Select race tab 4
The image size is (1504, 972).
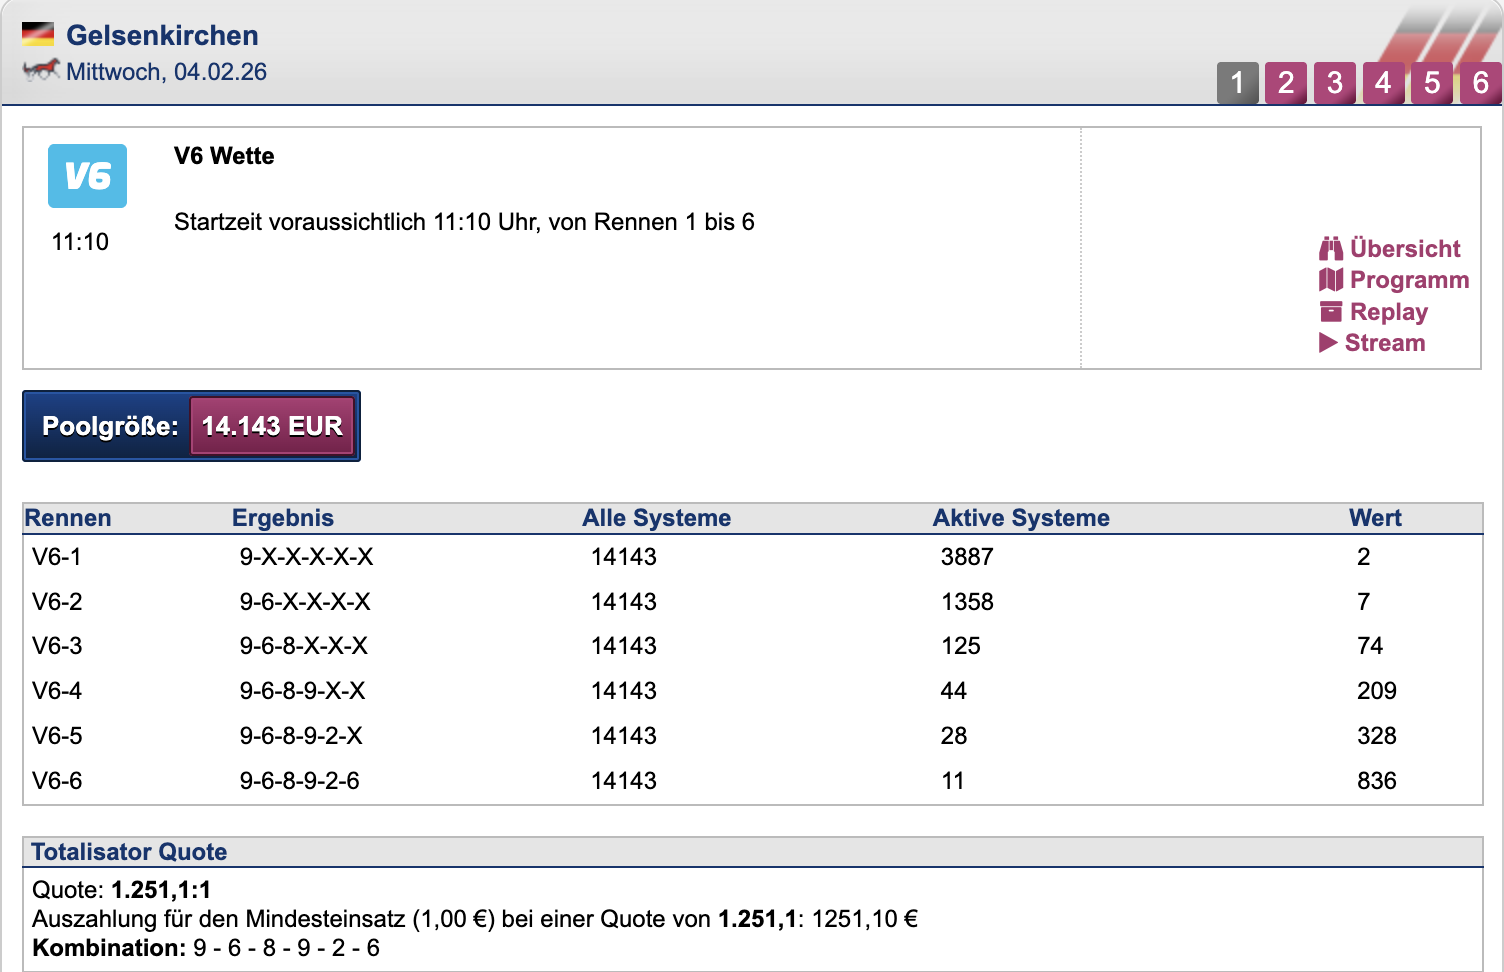tap(1383, 83)
